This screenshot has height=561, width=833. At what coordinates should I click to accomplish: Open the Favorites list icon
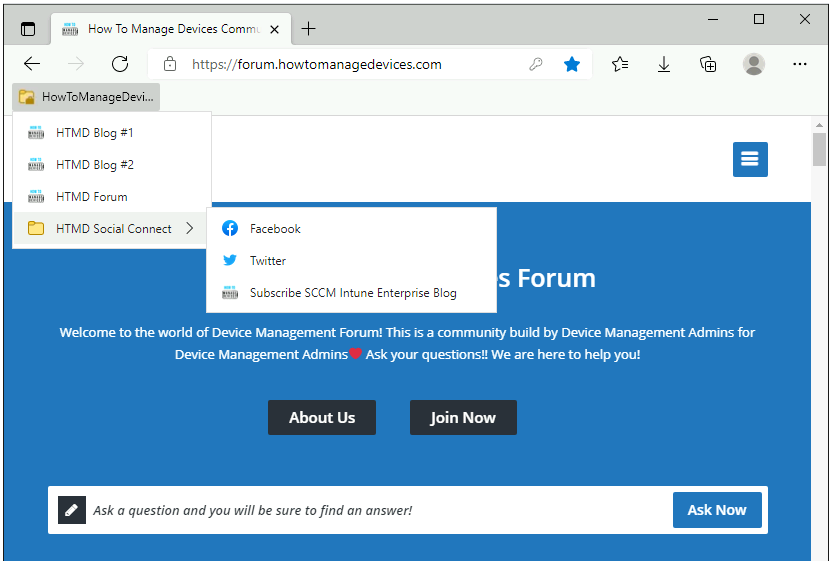pos(619,64)
